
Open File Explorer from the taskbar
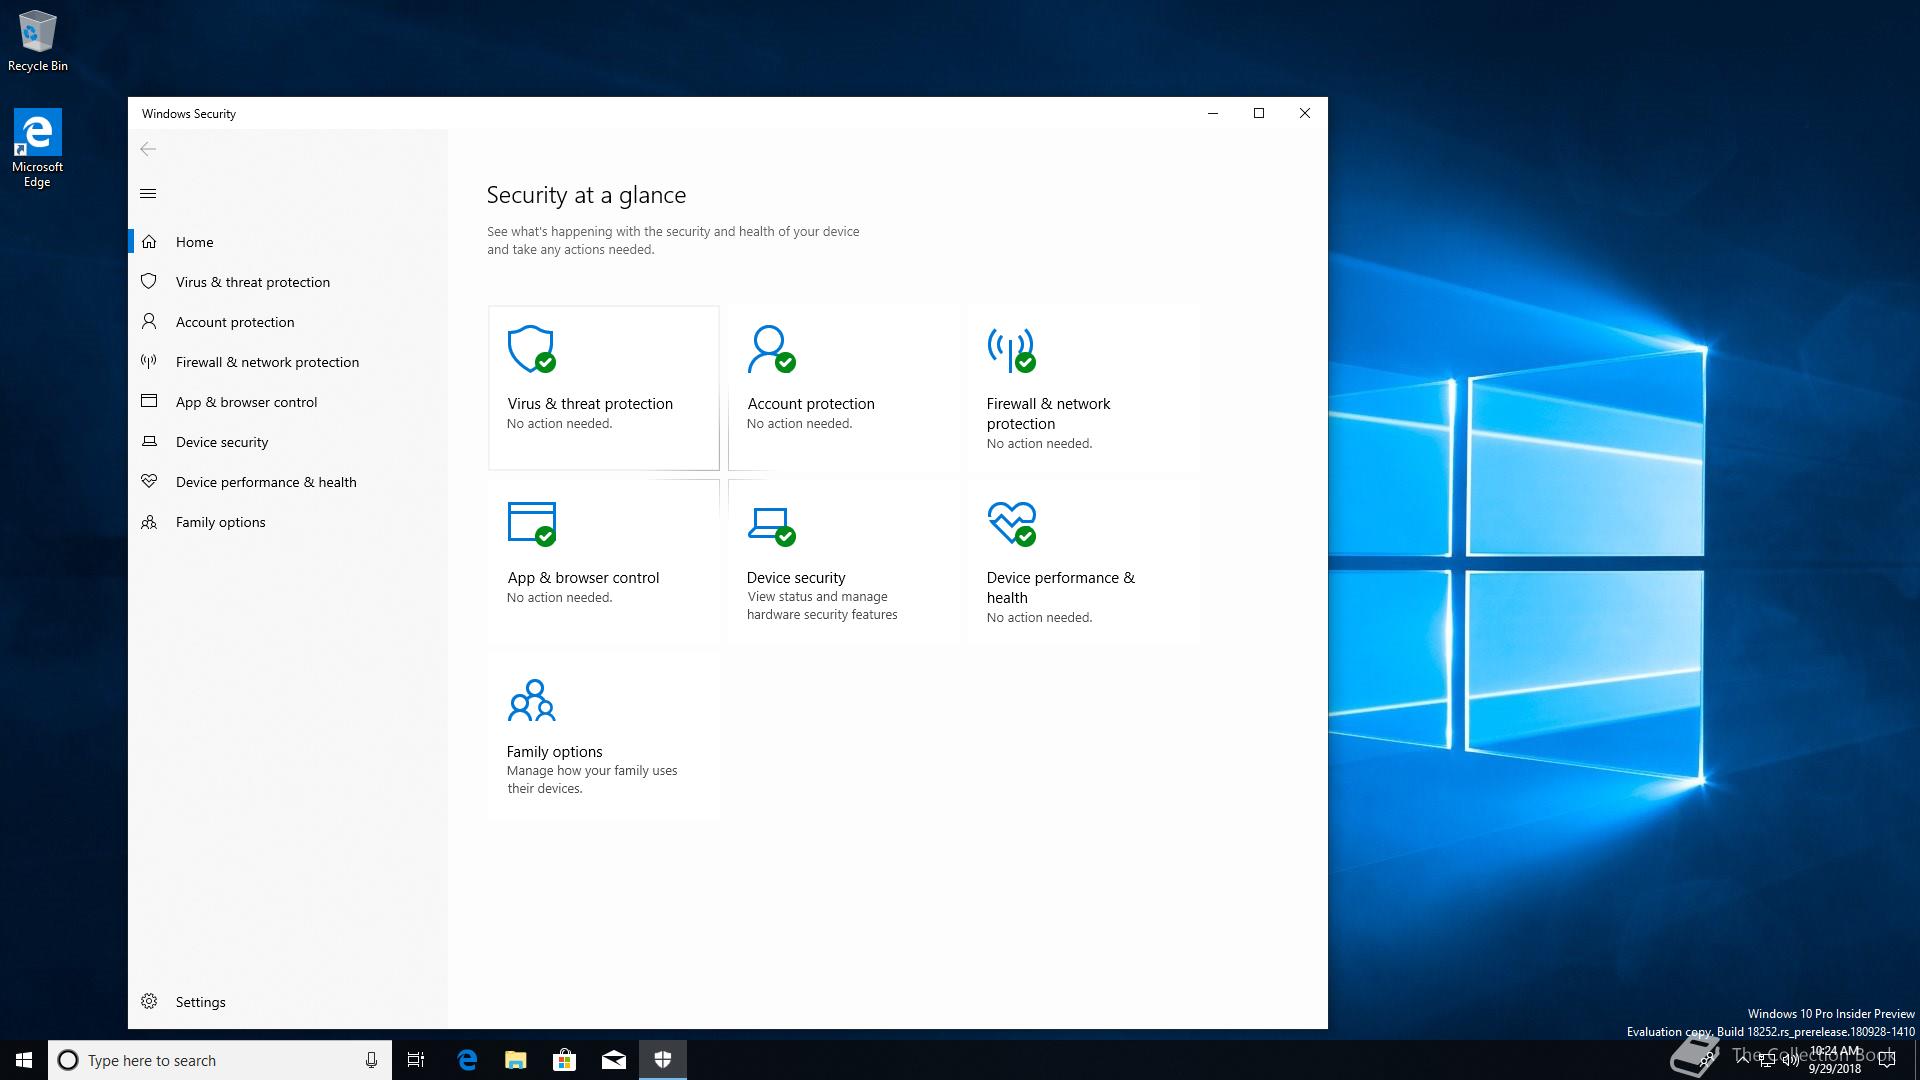coord(516,1060)
